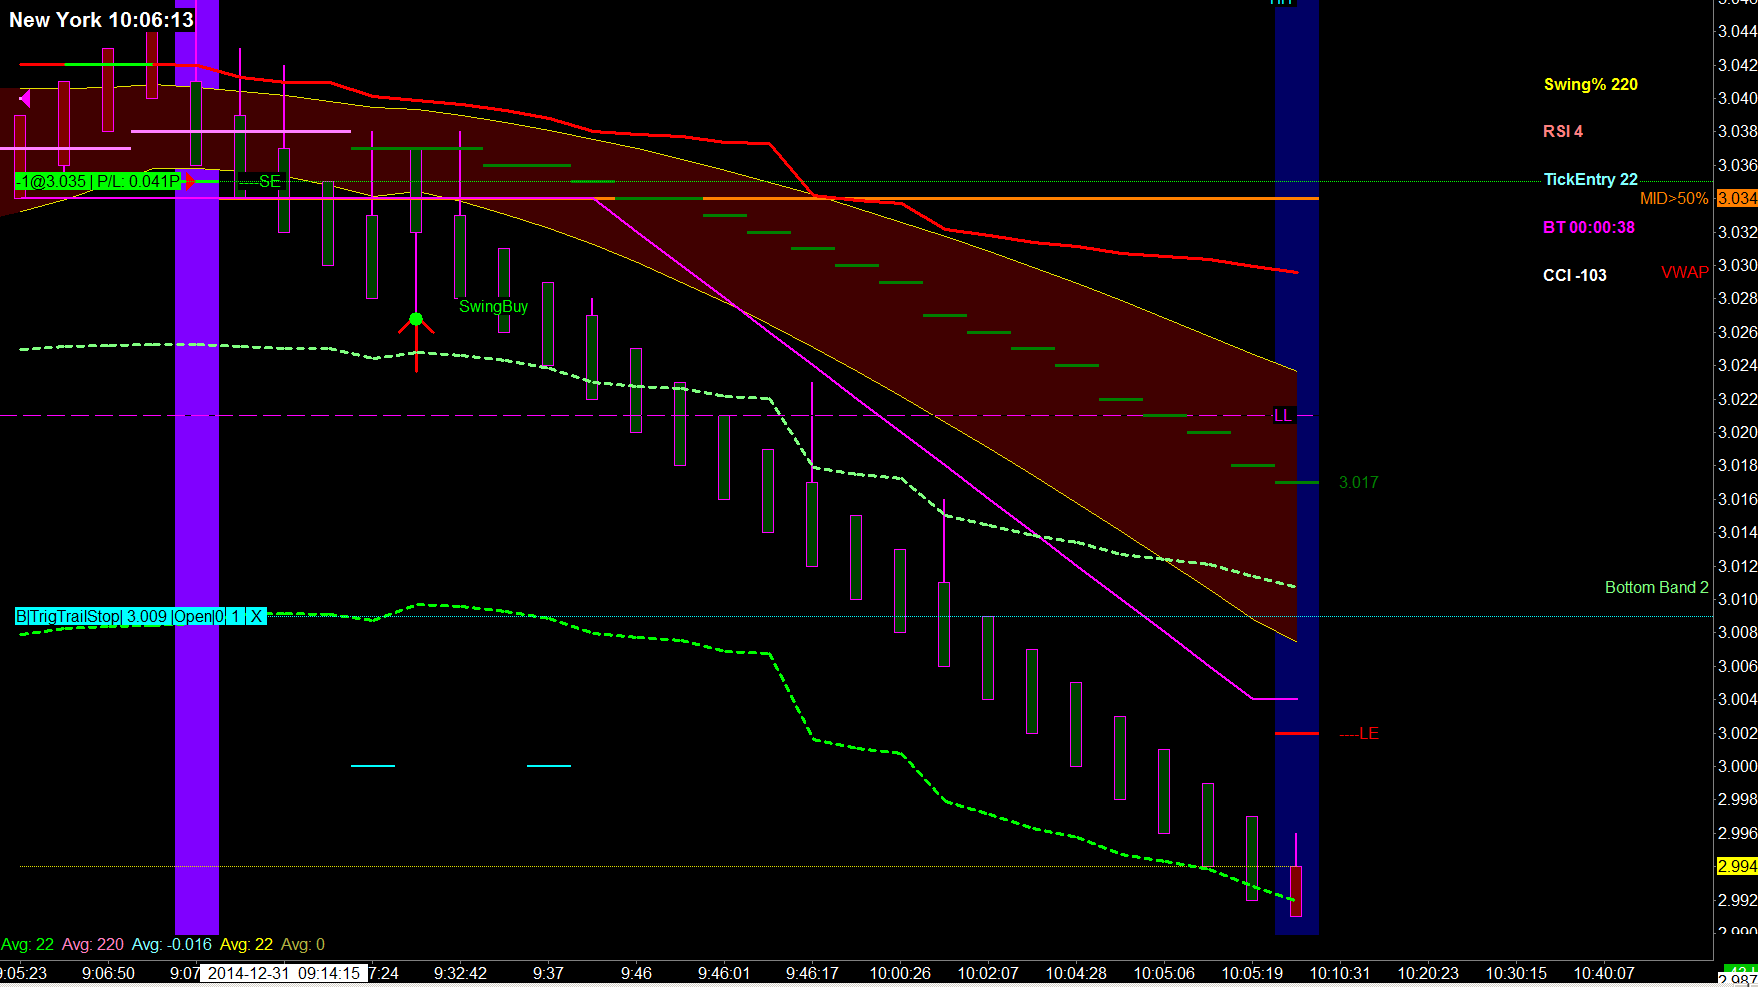Select the last red candle at 2.994
This screenshot has height=987, width=1758.
point(1296,891)
